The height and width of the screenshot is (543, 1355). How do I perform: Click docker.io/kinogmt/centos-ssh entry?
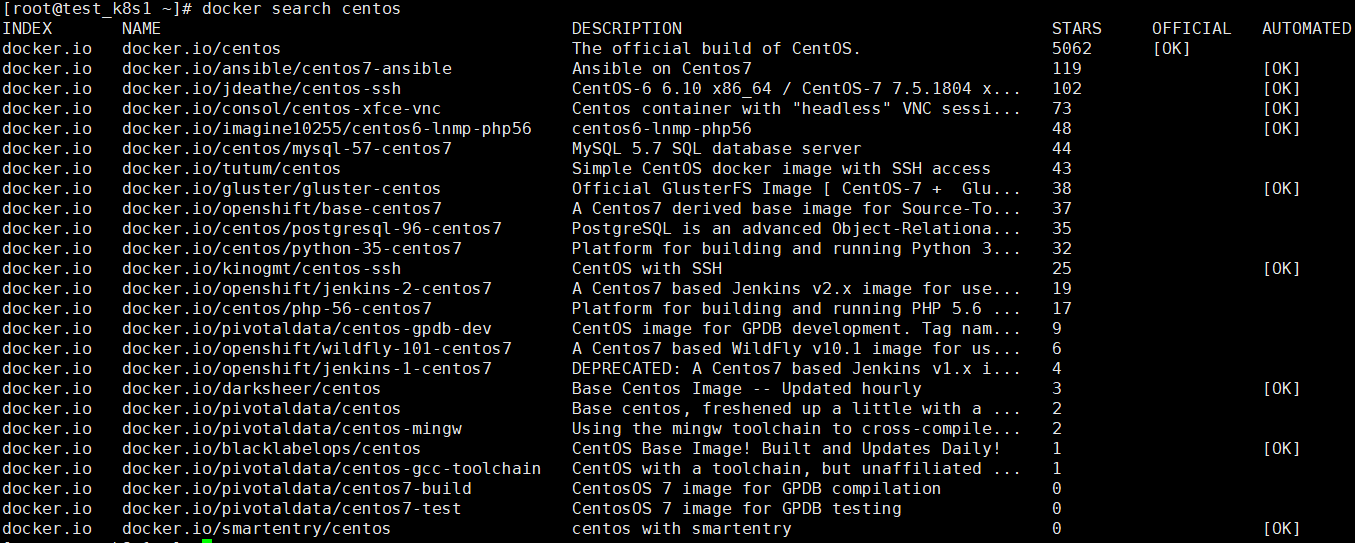coord(261,269)
